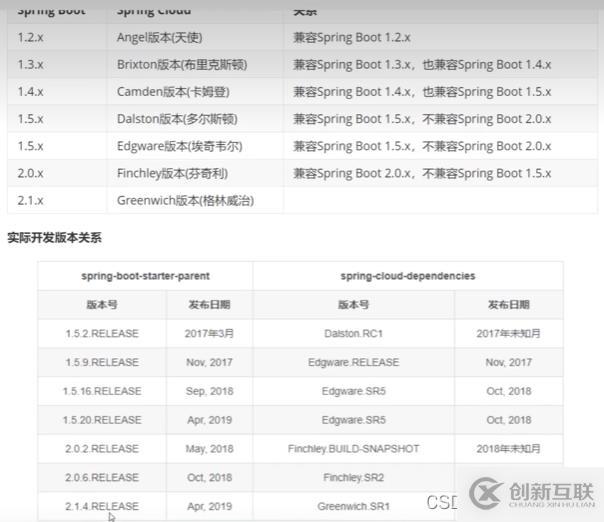Click "Oct, 2018" in the 1.5.20.RELEASE row

coord(508,420)
